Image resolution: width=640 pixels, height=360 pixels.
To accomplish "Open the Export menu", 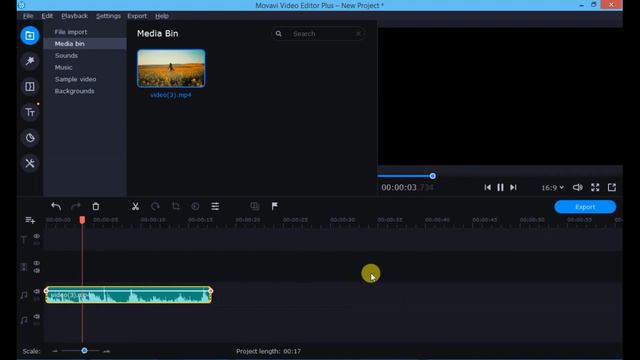I will 137,16.
